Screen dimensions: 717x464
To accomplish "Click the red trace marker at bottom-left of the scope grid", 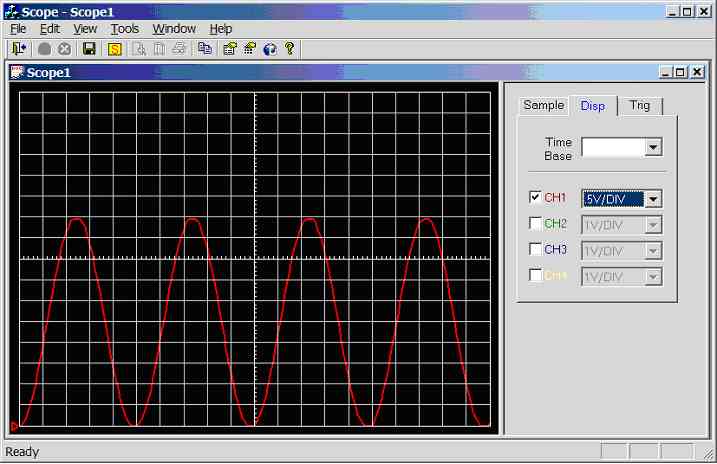I will click(14, 427).
